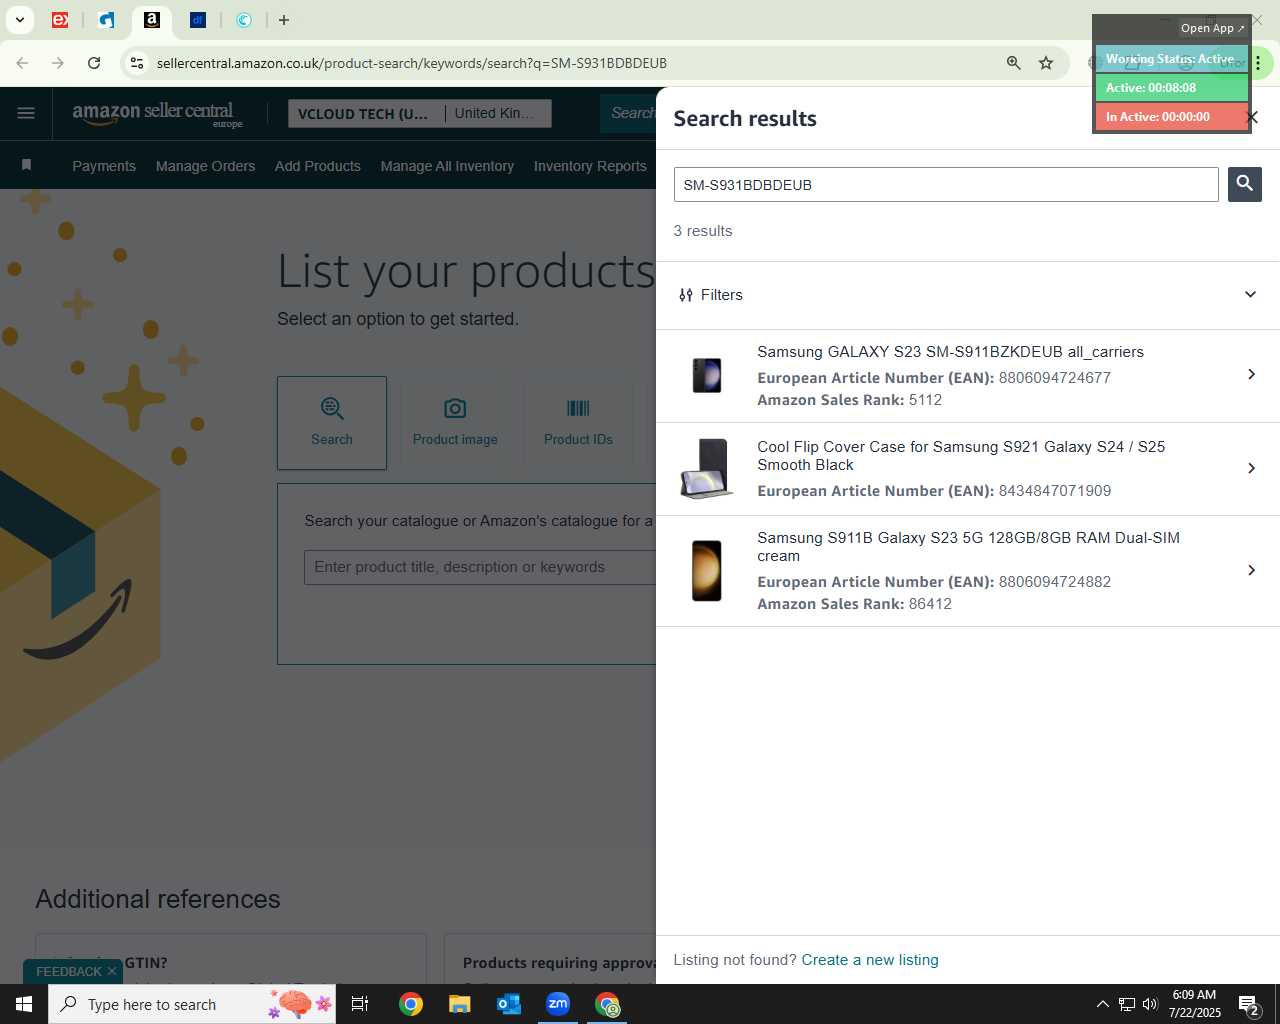Image resolution: width=1280 pixels, height=1024 pixels.
Task: Open the hamburger navigation menu
Action: click(26, 113)
